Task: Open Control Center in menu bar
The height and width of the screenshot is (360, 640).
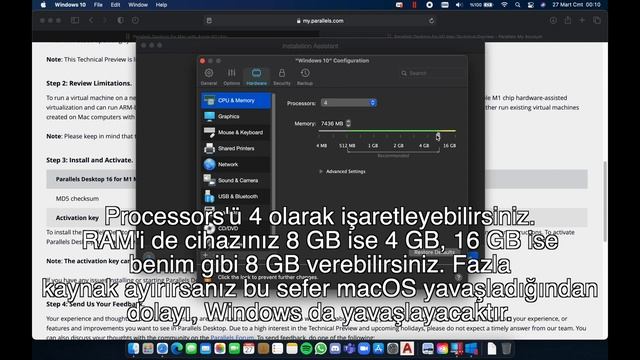Action: (530, 5)
